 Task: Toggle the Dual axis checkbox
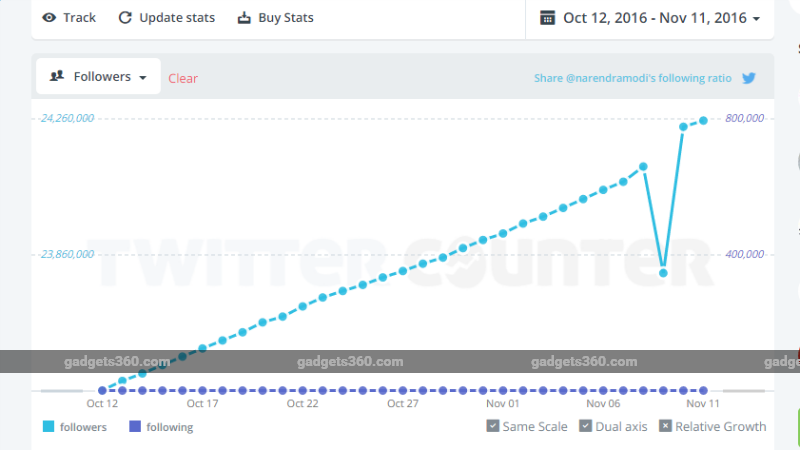click(x=586, y=426)
